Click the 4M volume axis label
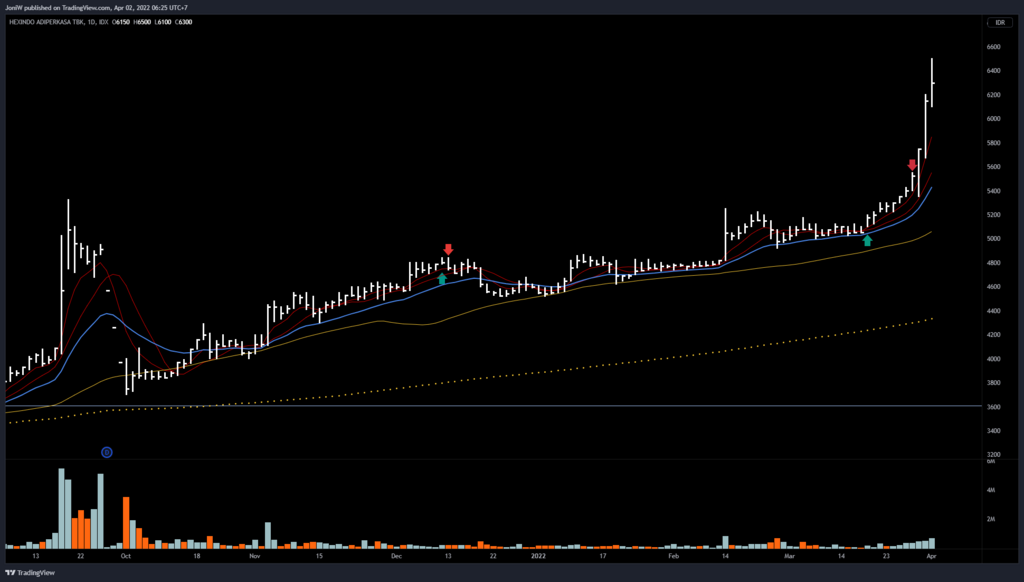 [990, 491]
